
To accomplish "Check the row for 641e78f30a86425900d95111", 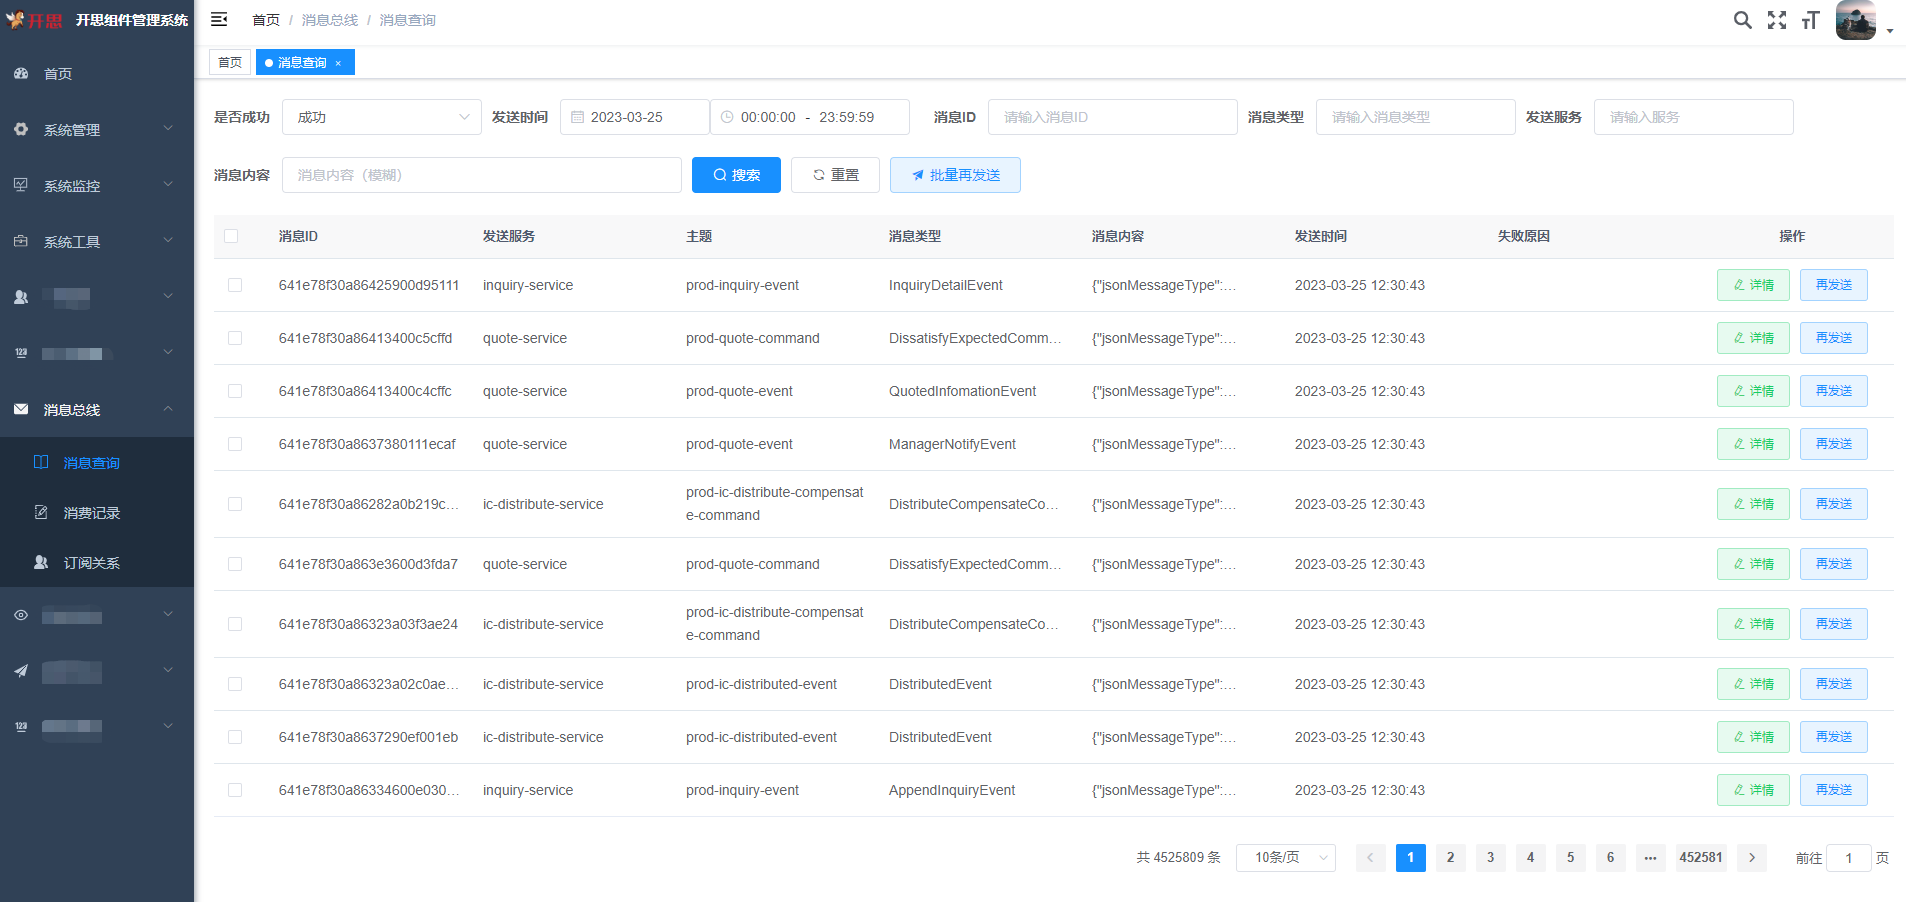I will [x=235, y=285].
